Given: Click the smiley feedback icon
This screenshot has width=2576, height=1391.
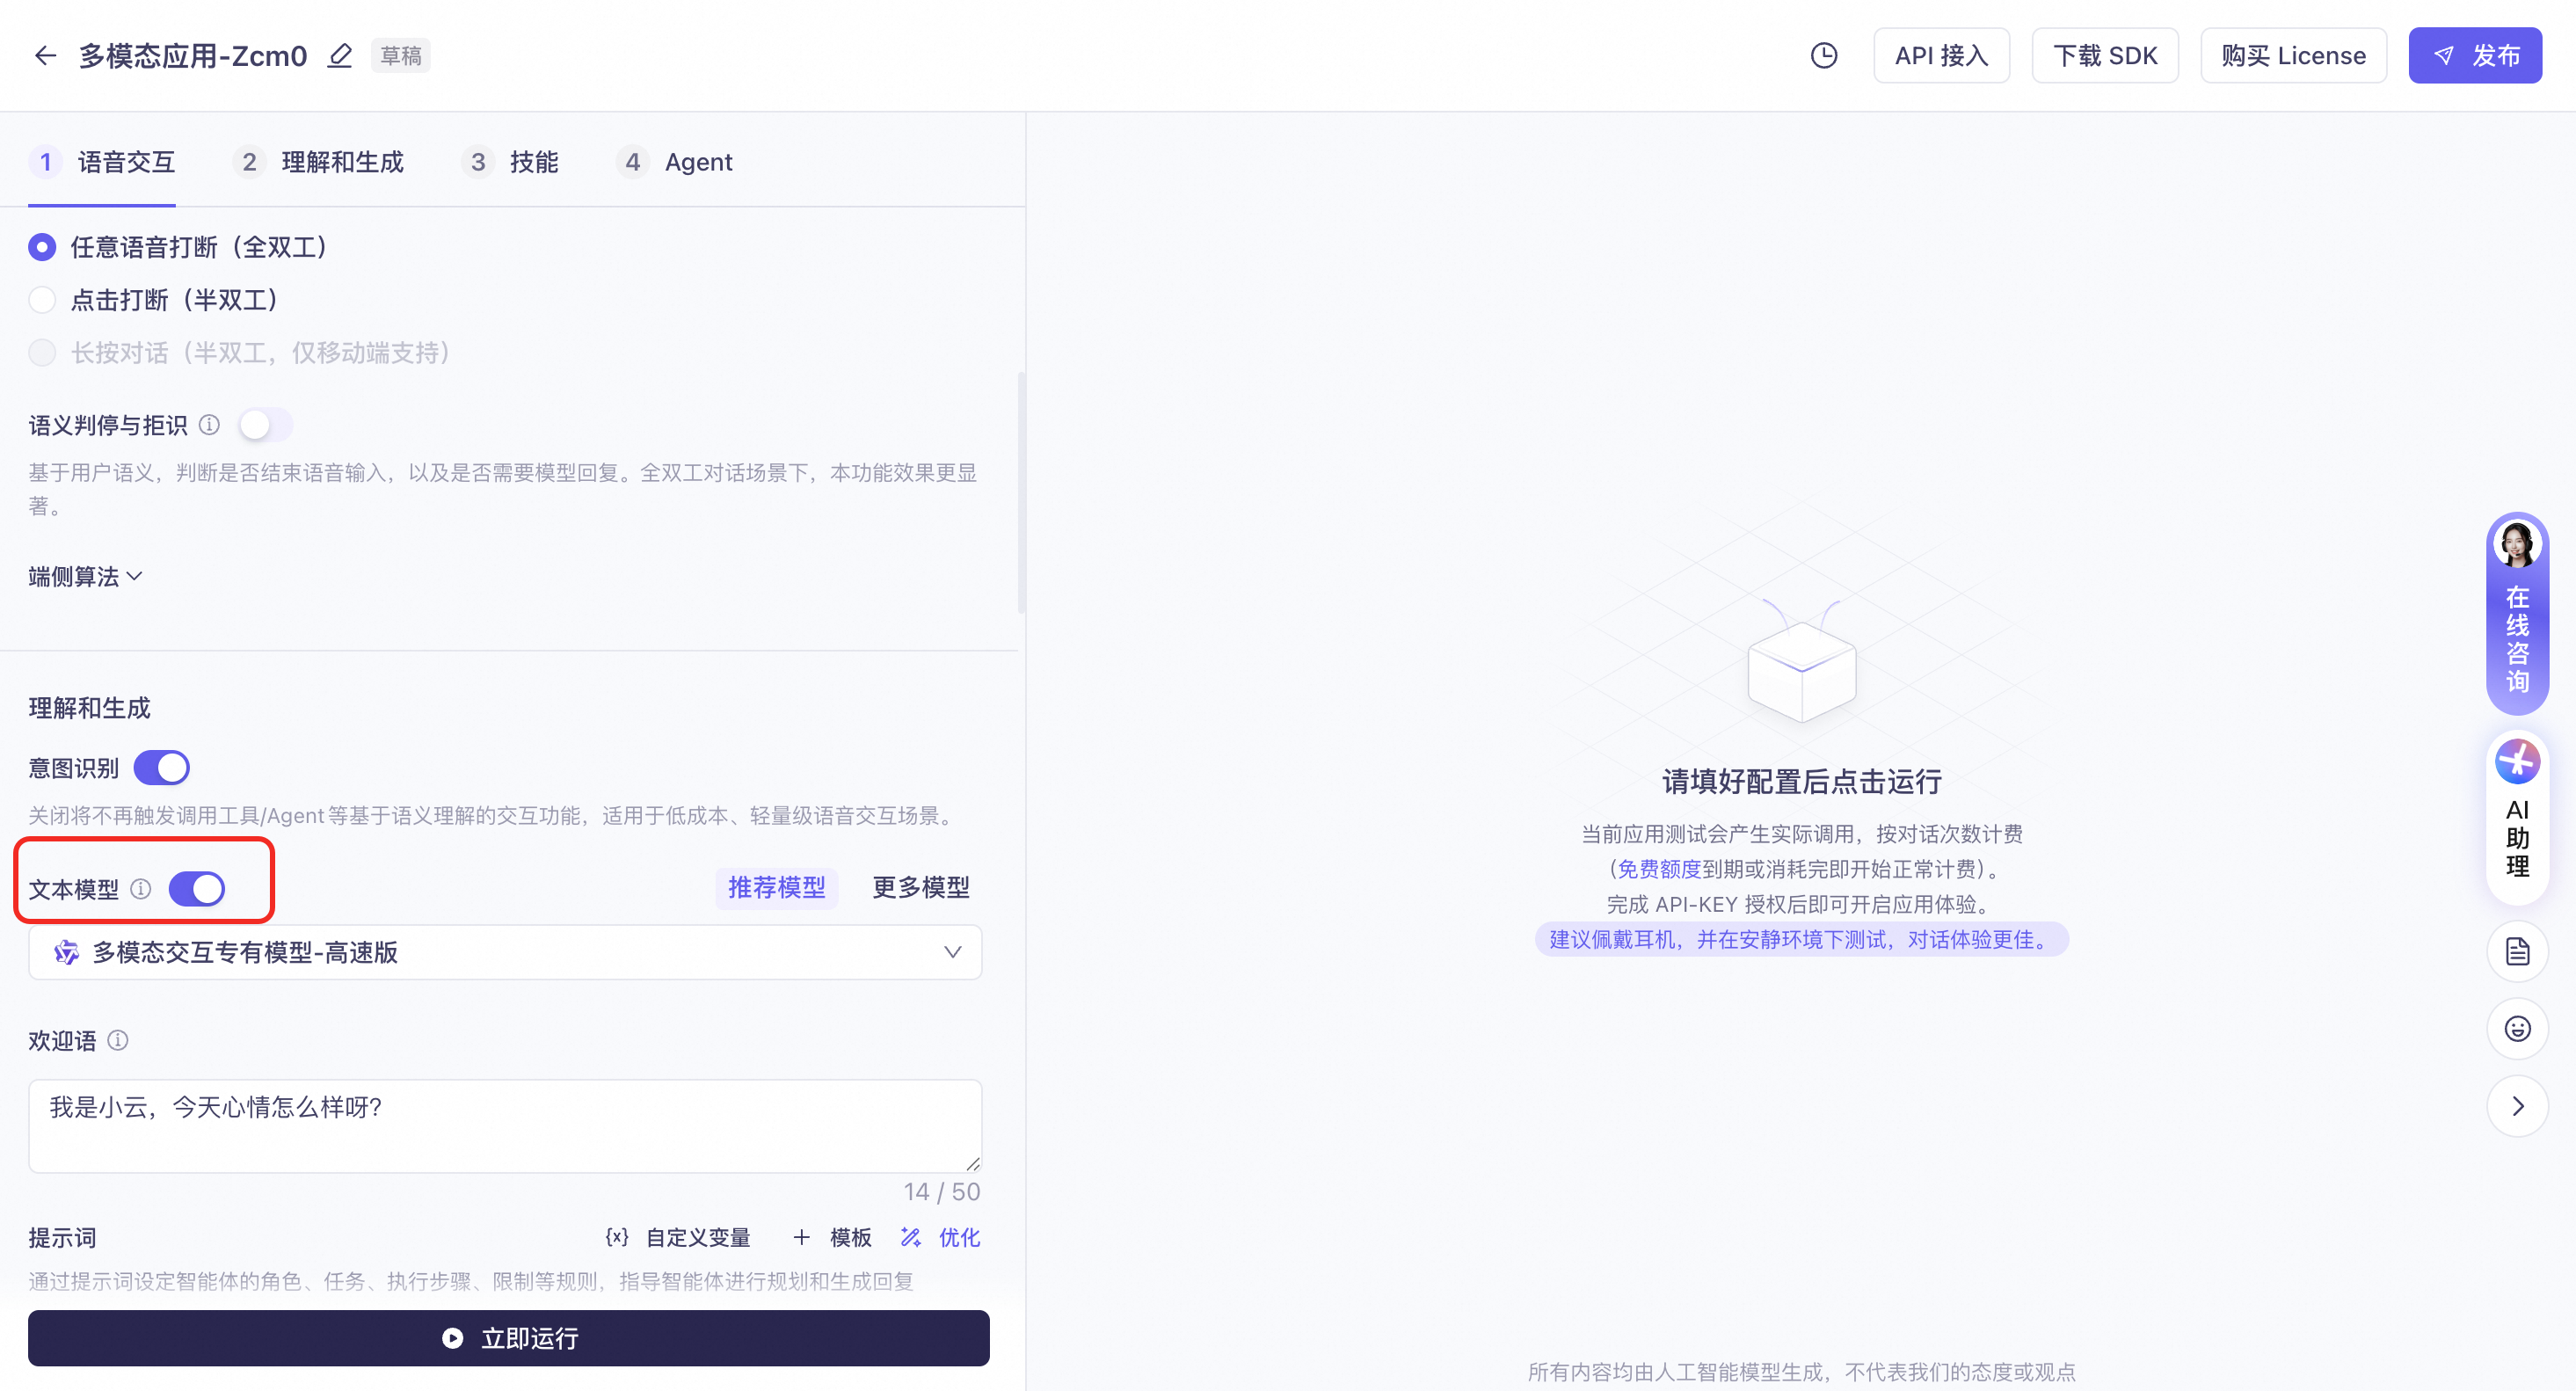Looking at the screenshot, I should tap(2516, 1028).
